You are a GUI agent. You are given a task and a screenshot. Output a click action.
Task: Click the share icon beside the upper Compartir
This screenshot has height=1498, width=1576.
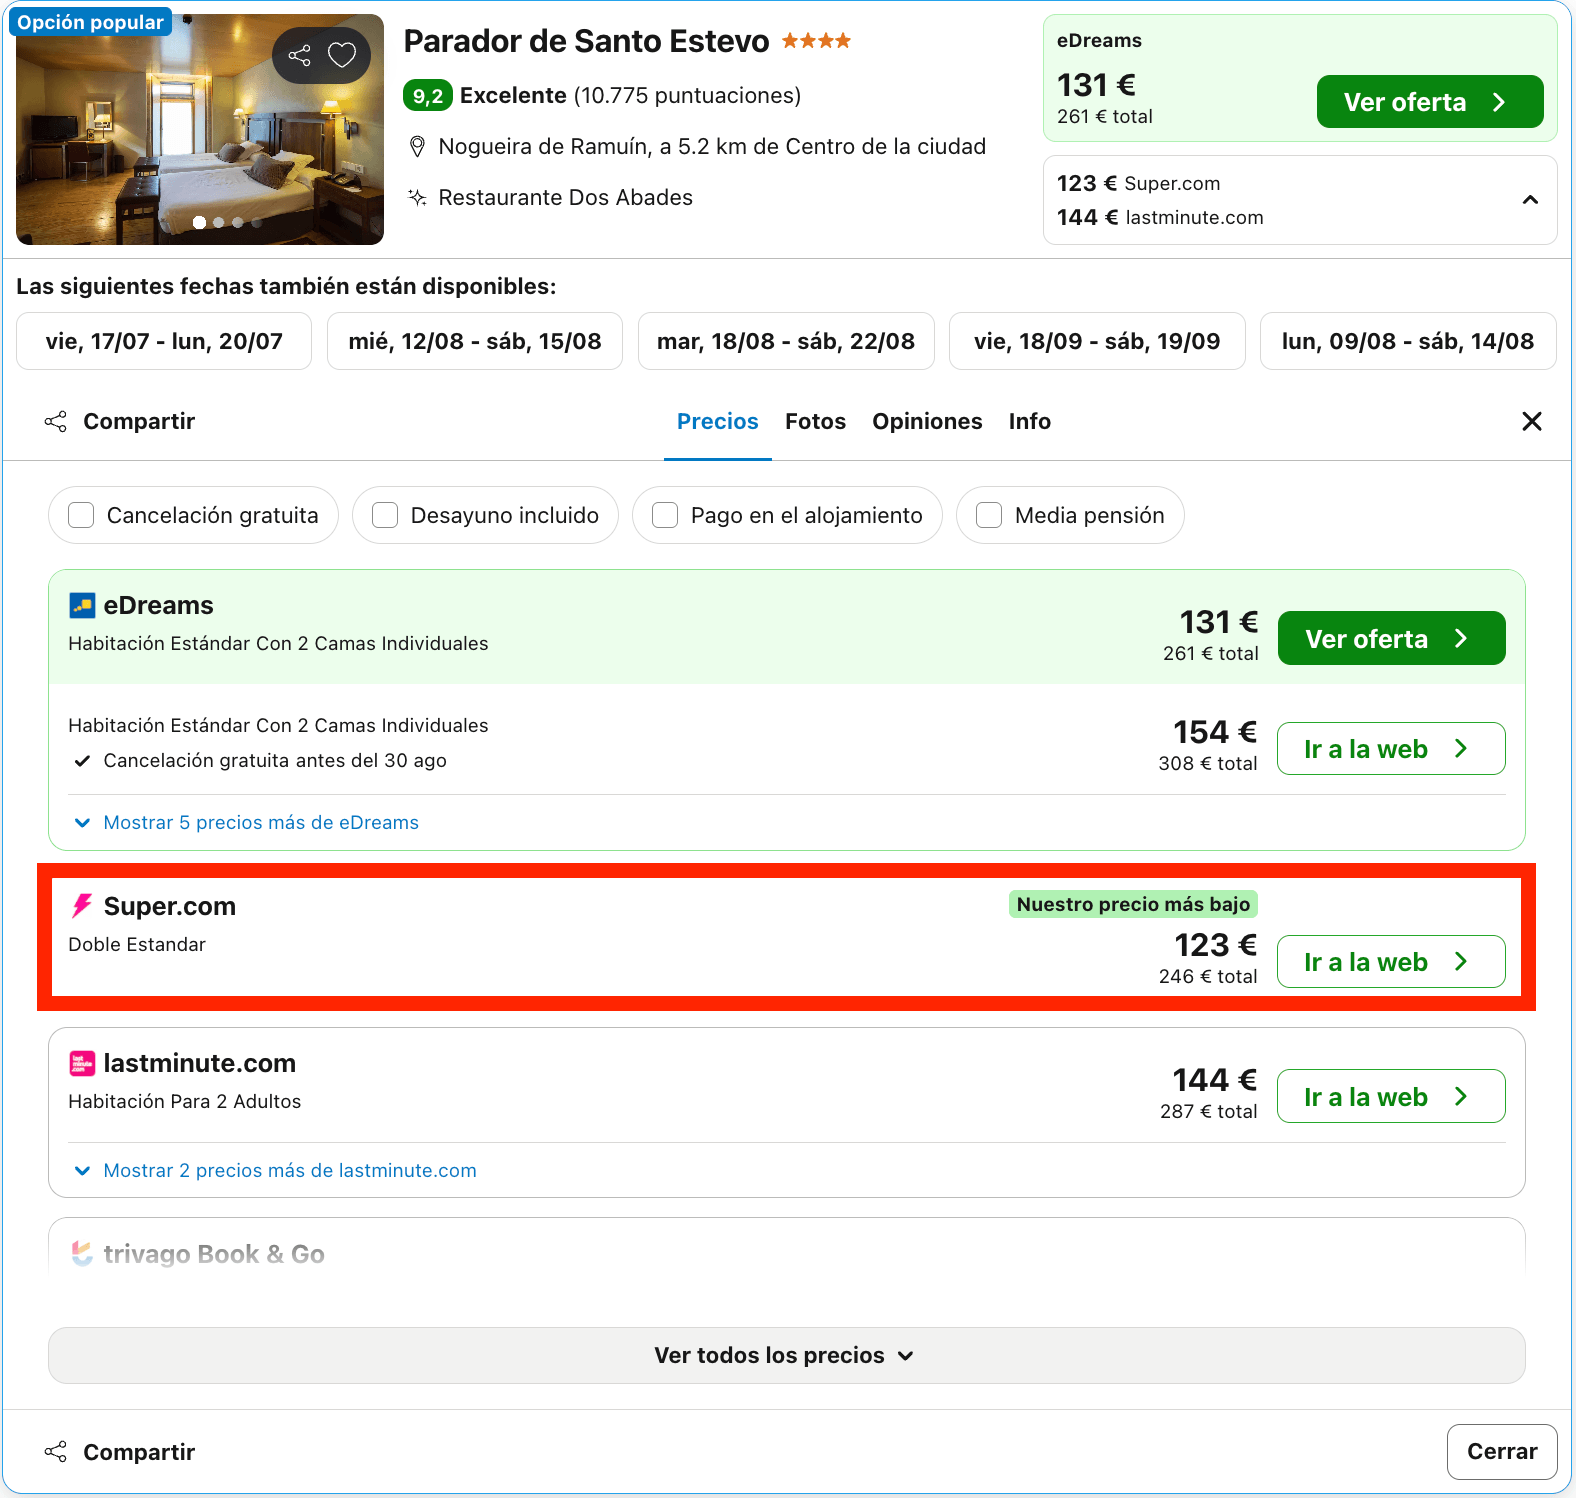pyautogui.click(x=56, y=421)
